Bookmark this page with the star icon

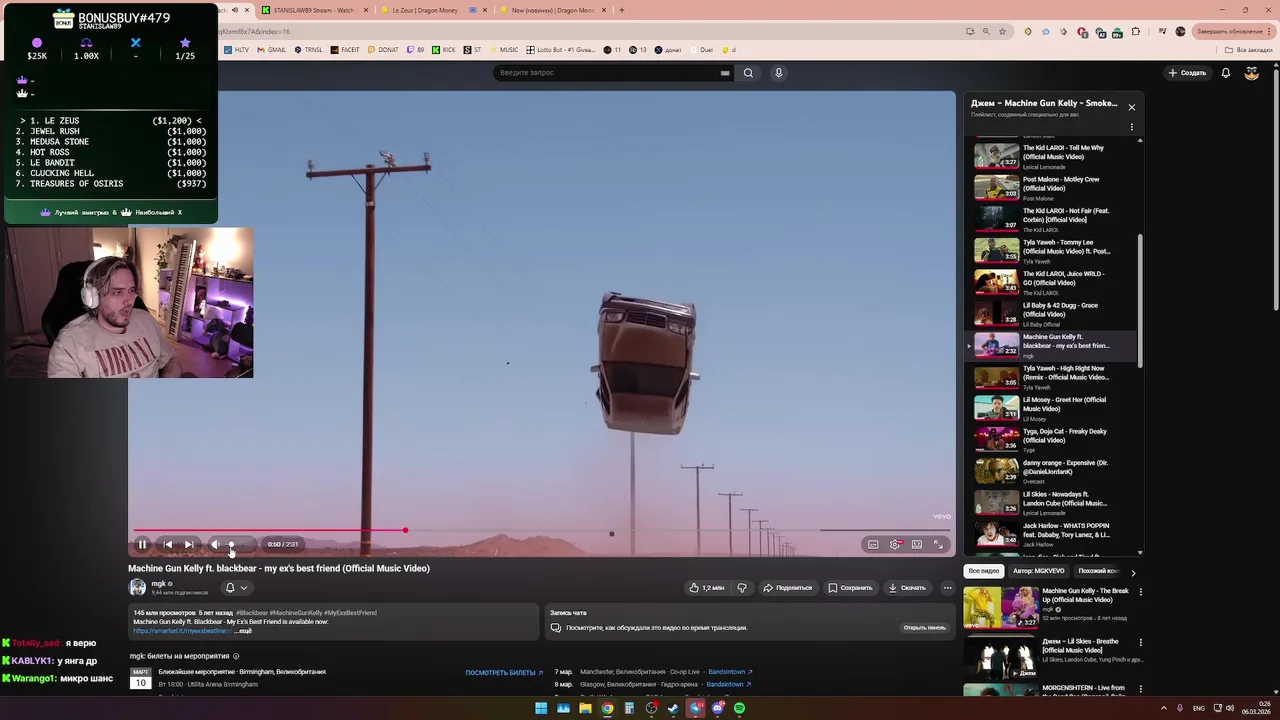click(x=1002, y=31)
